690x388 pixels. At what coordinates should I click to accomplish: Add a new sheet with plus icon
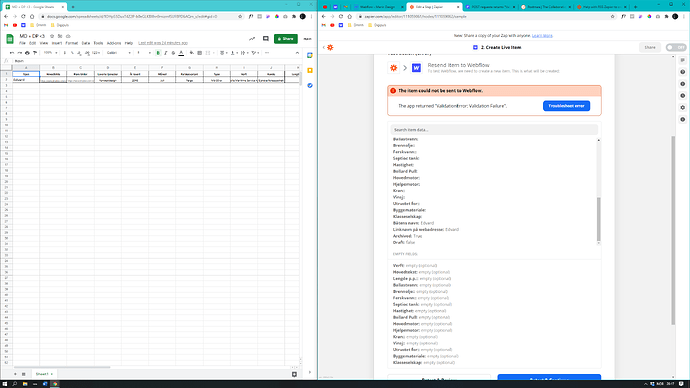point(15,374)
